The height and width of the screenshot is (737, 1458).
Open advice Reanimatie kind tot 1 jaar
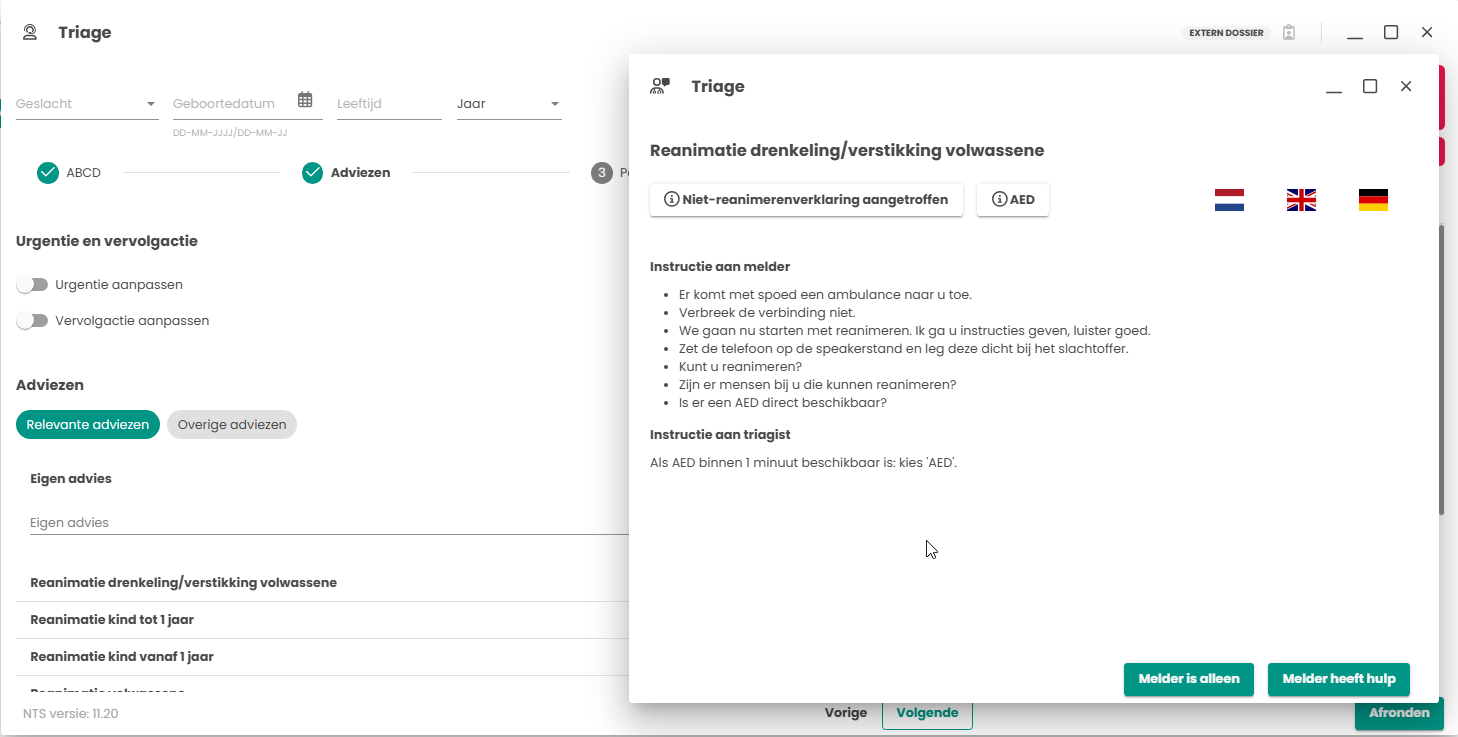point(322,620)
